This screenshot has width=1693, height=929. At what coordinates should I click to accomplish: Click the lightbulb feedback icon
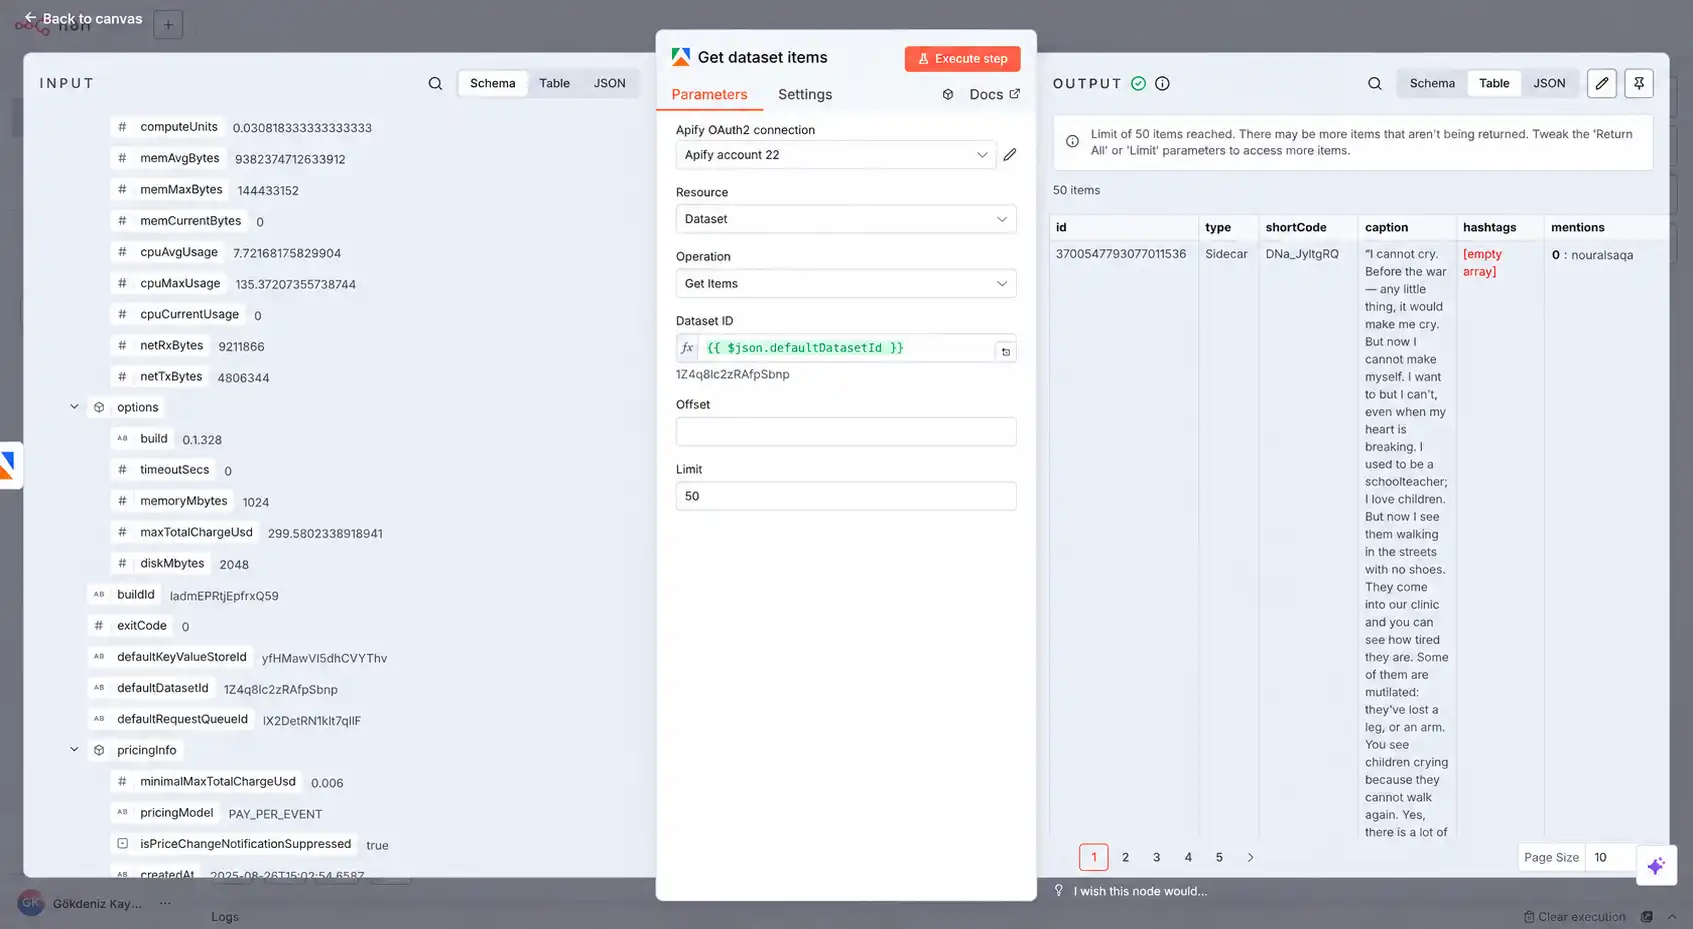(1059, 890)
